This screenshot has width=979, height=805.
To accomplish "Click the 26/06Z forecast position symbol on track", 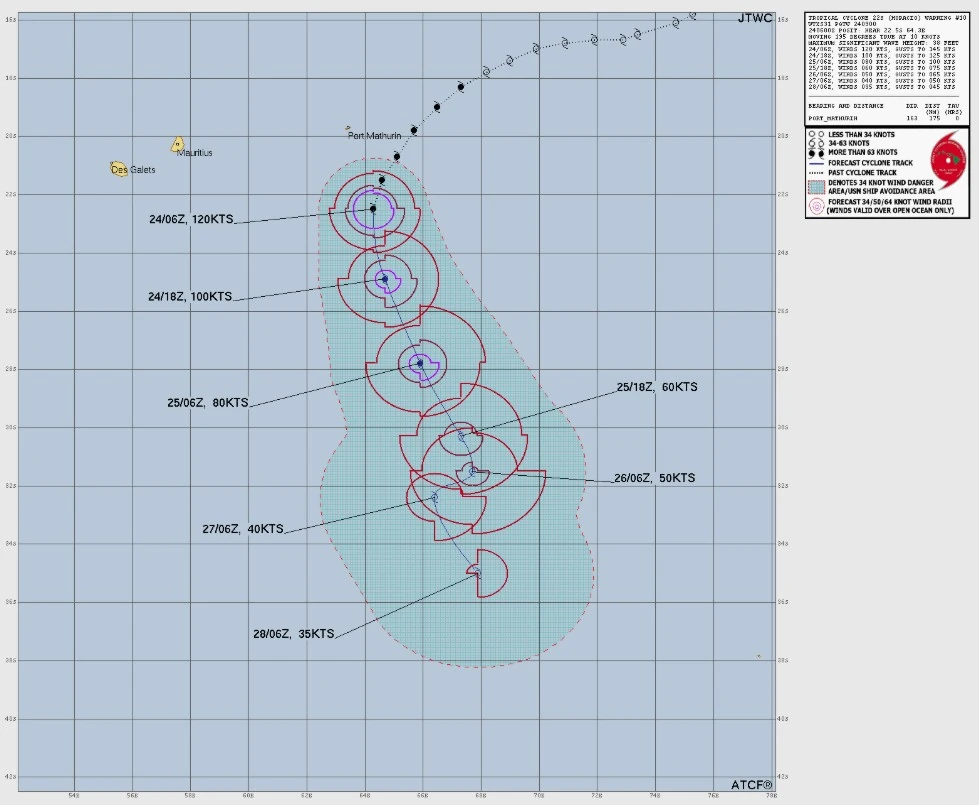I will coord(473,471).
